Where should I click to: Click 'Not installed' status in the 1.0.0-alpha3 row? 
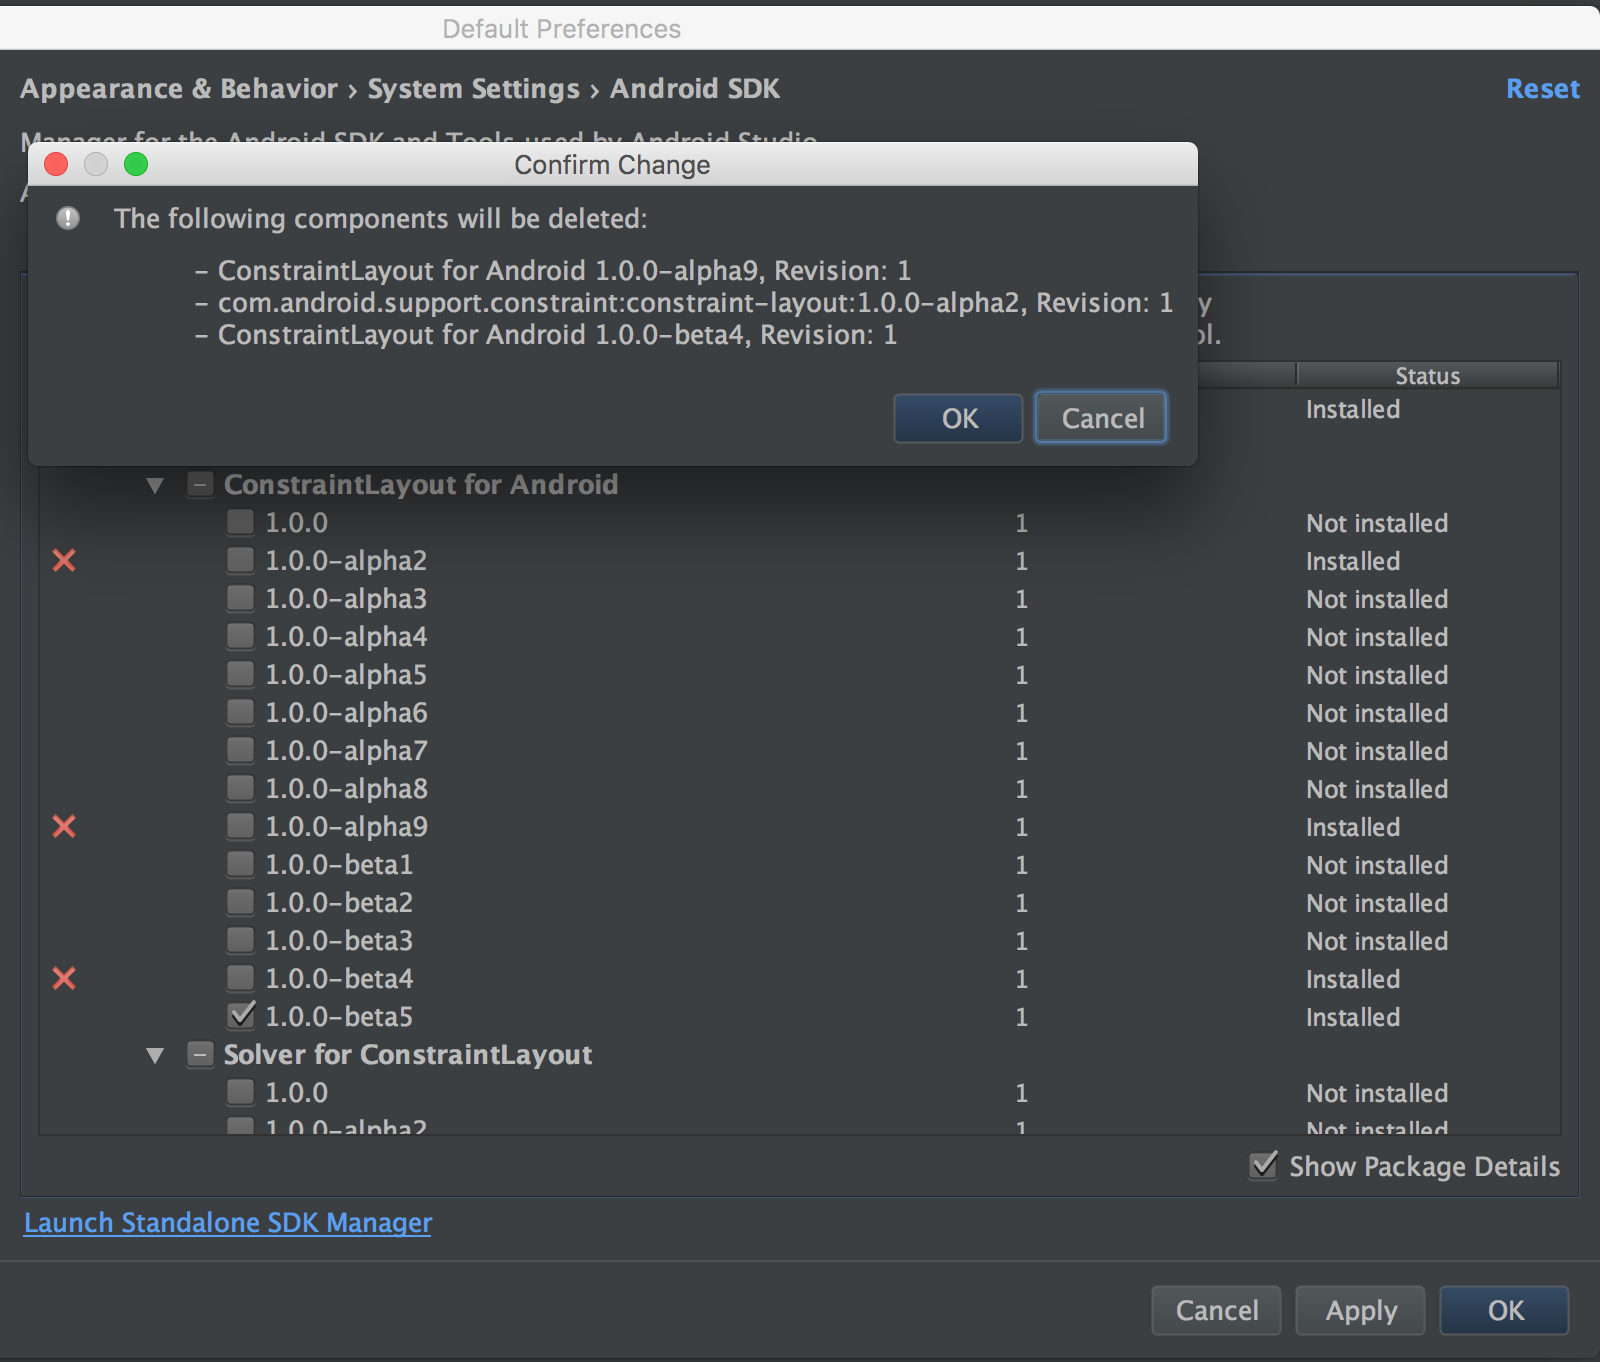click(x=1377, y=599)
